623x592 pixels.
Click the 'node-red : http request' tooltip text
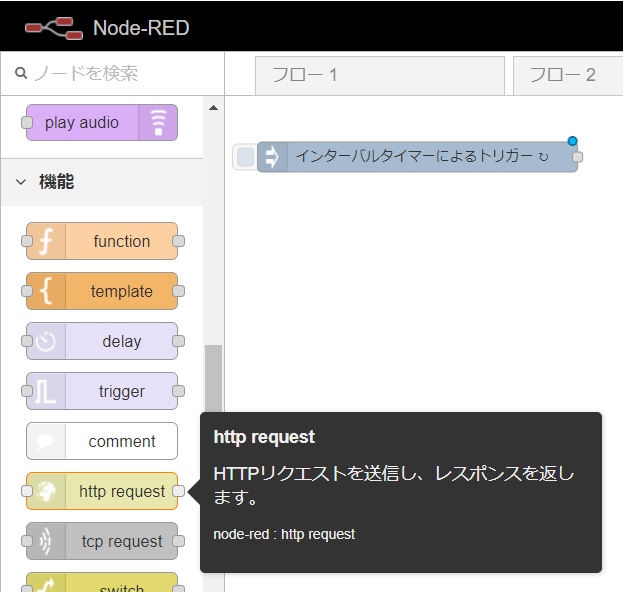[x=284, y=534]
